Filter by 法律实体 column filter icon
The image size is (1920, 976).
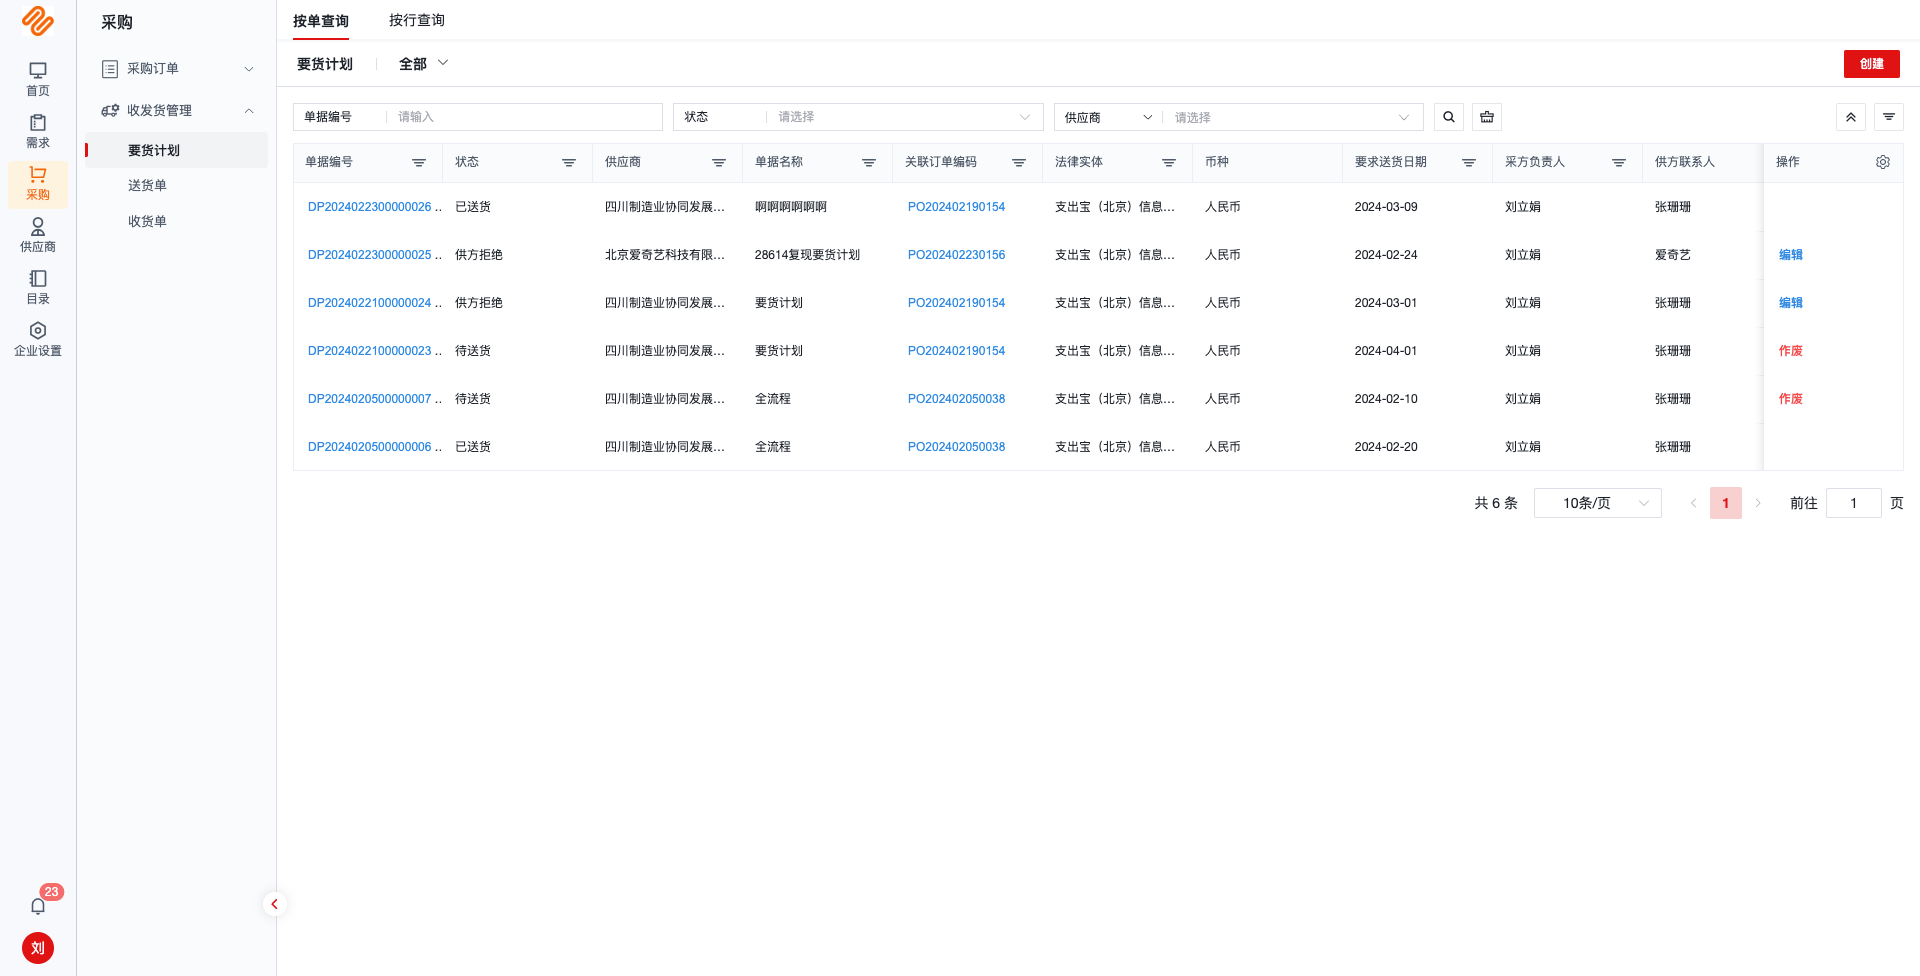pos(1169,163)
